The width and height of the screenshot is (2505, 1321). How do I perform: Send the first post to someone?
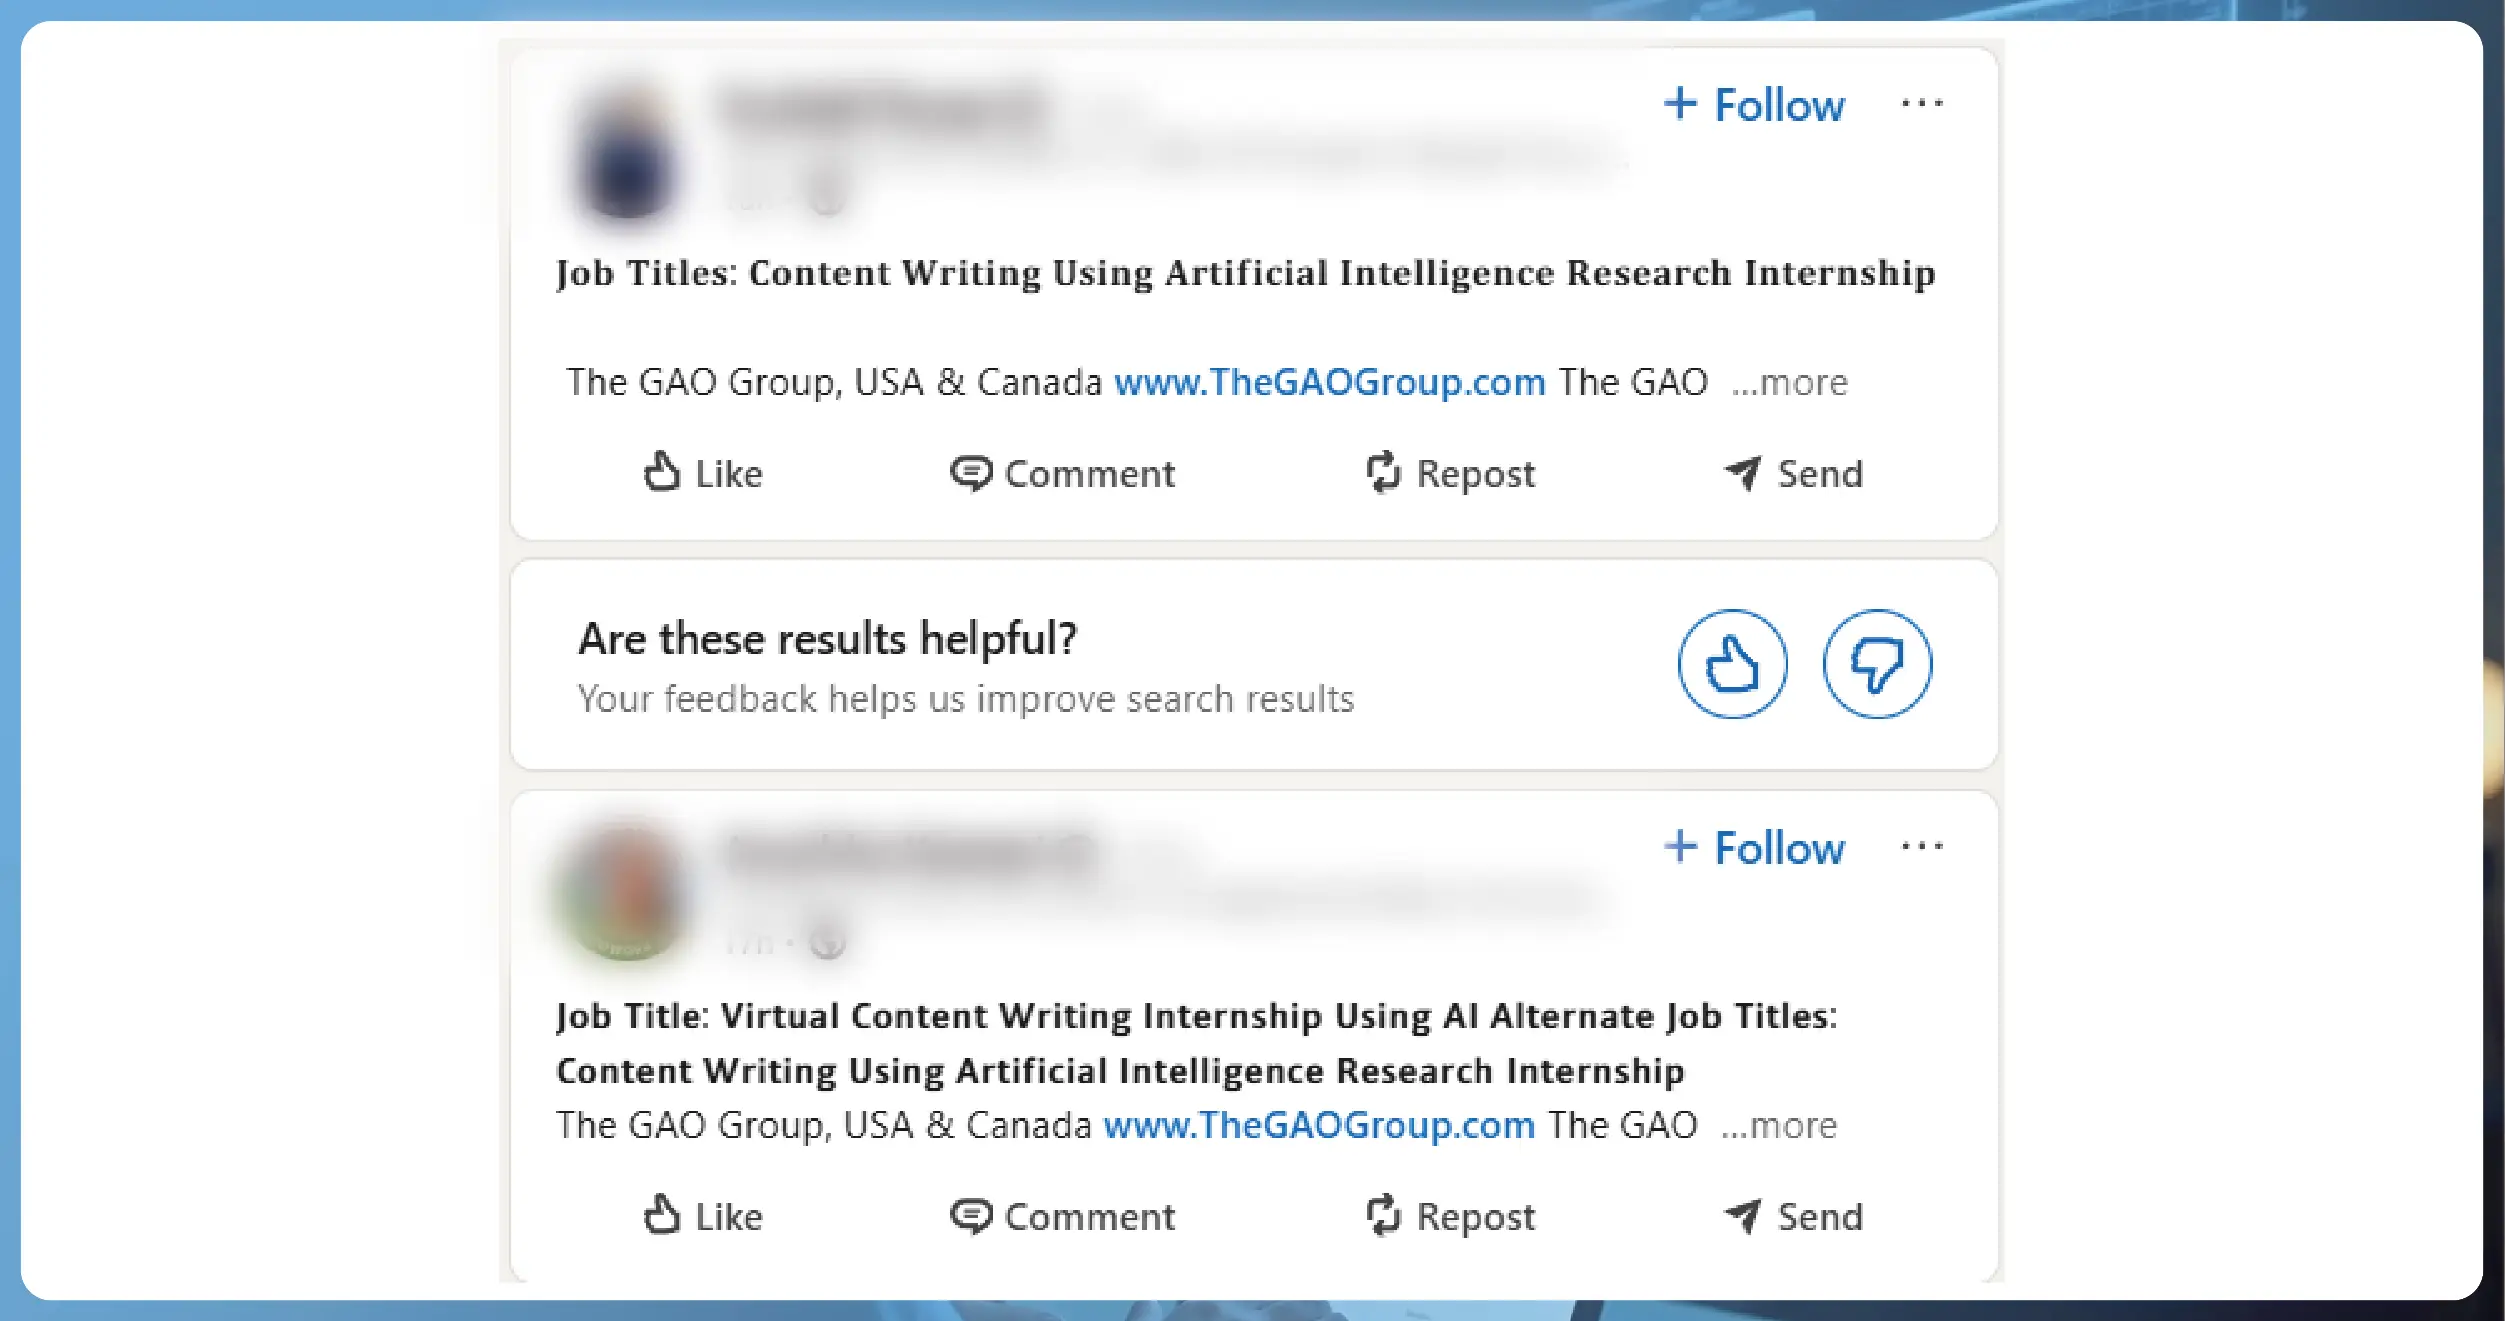[x=1794, y=474]
